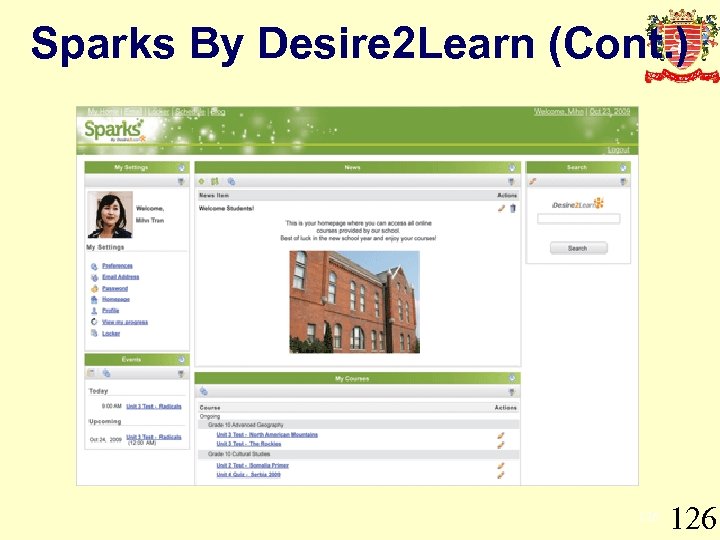Click the Desire2Learn logo in Search widget
This screenshot has width=720, height=540.
pos(578,204)
